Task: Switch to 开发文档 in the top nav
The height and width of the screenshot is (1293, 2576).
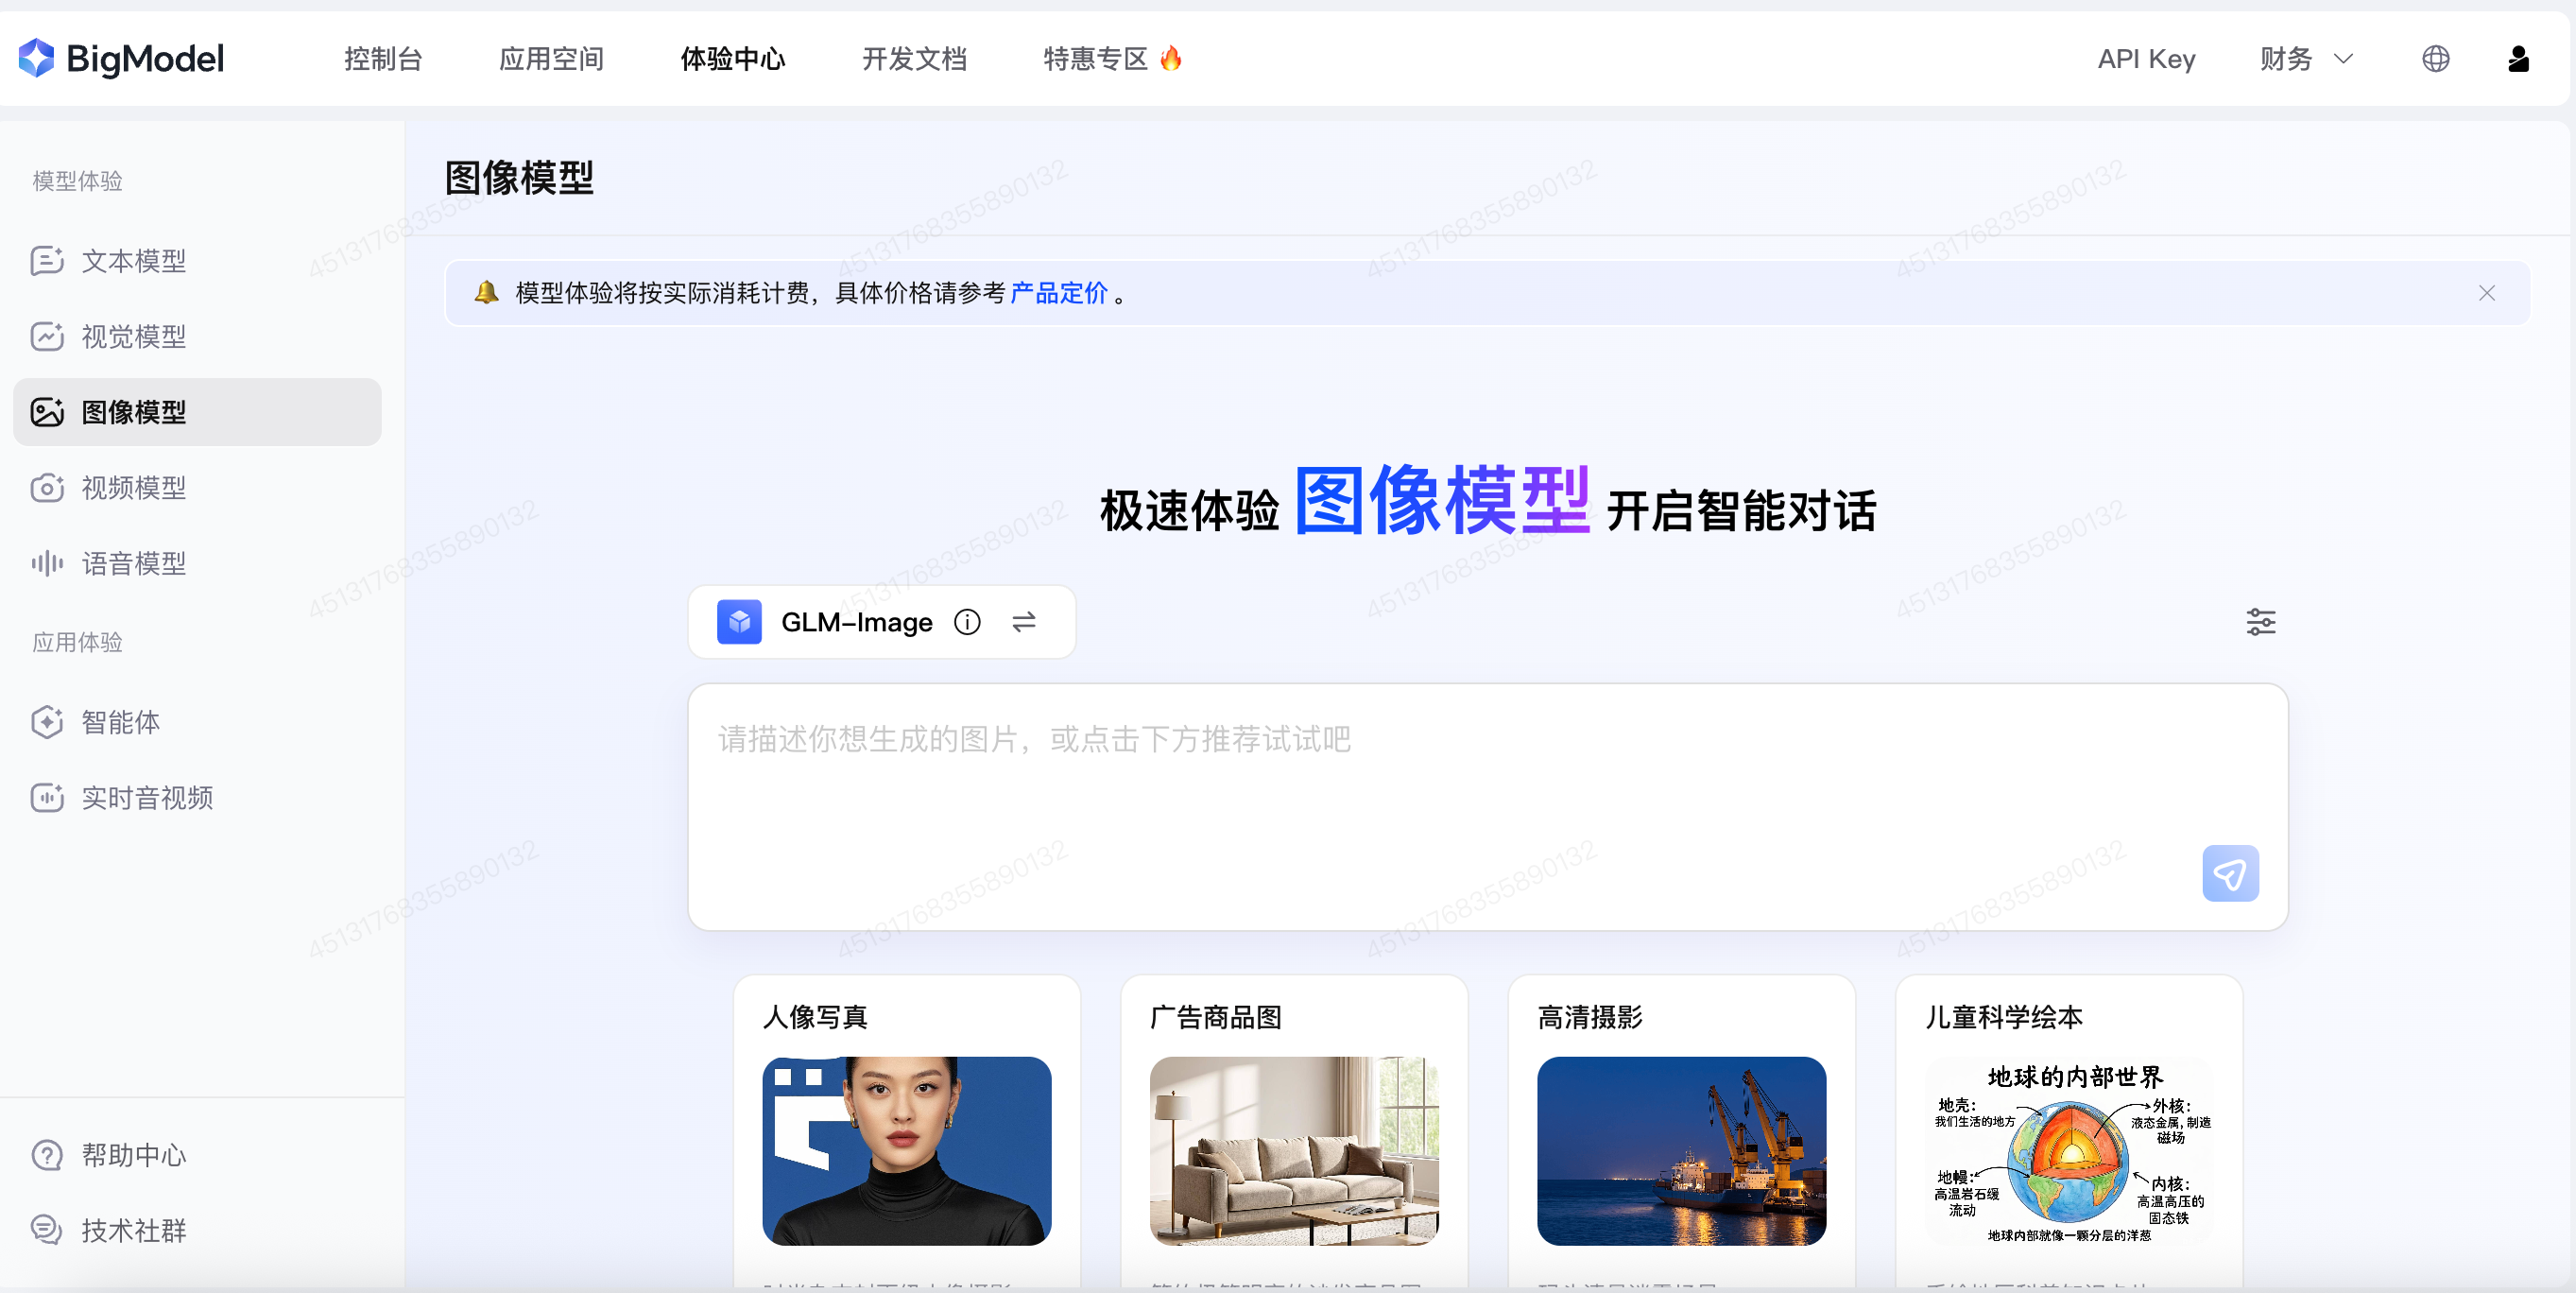Action: point(914,59)
